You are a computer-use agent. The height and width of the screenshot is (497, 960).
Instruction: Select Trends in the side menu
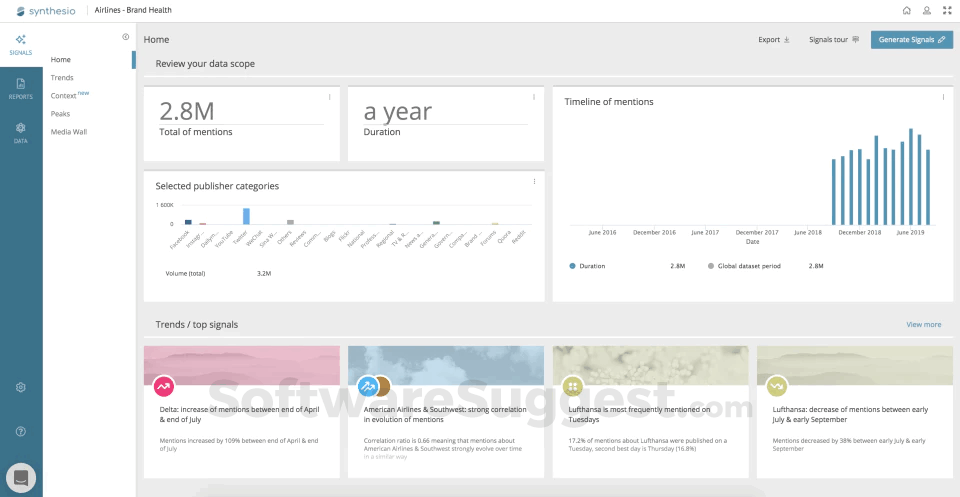[62, 77]
